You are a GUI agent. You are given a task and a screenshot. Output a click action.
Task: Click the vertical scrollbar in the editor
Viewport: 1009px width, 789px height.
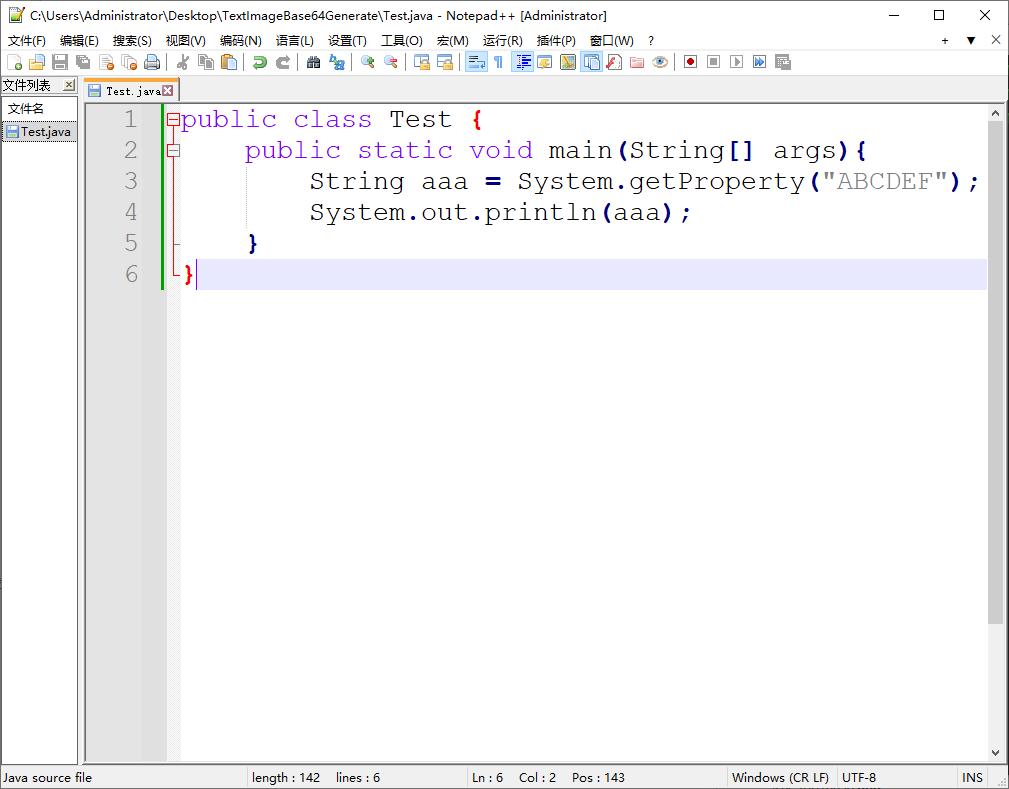995,400
